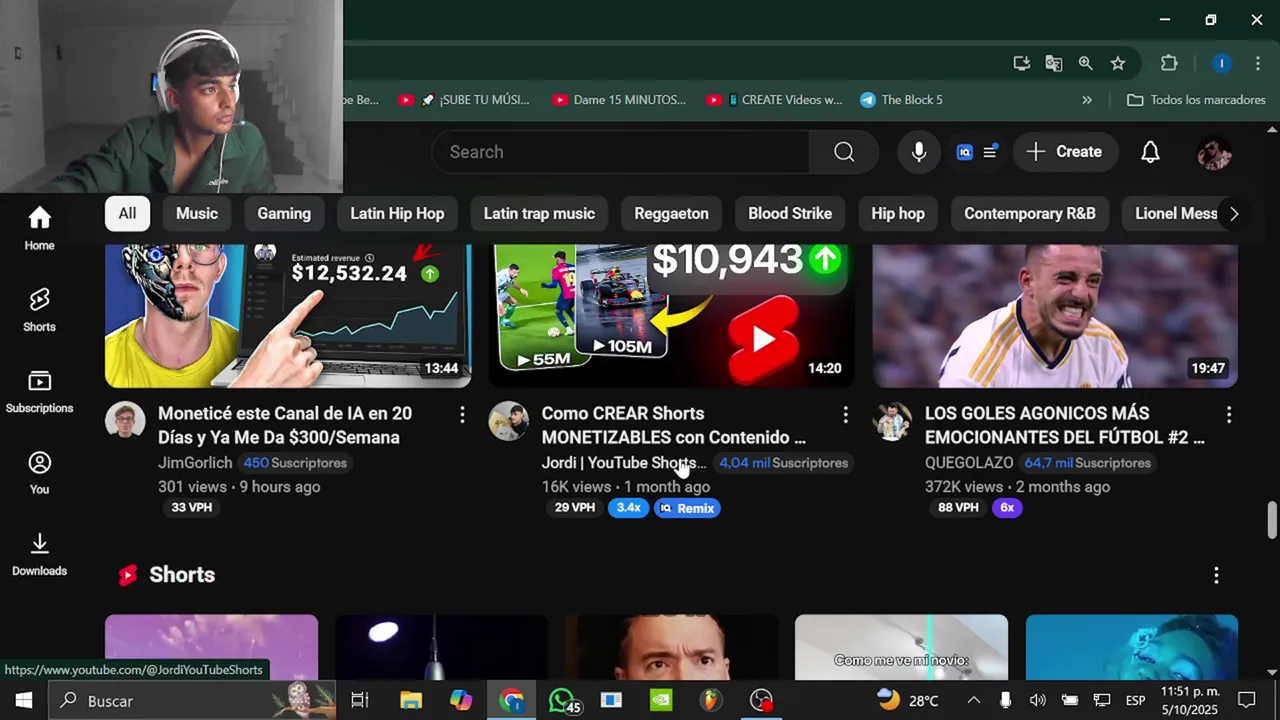Screen dimensions: 1280x720
Task: Click the Create button
Action: [1064, 152]
